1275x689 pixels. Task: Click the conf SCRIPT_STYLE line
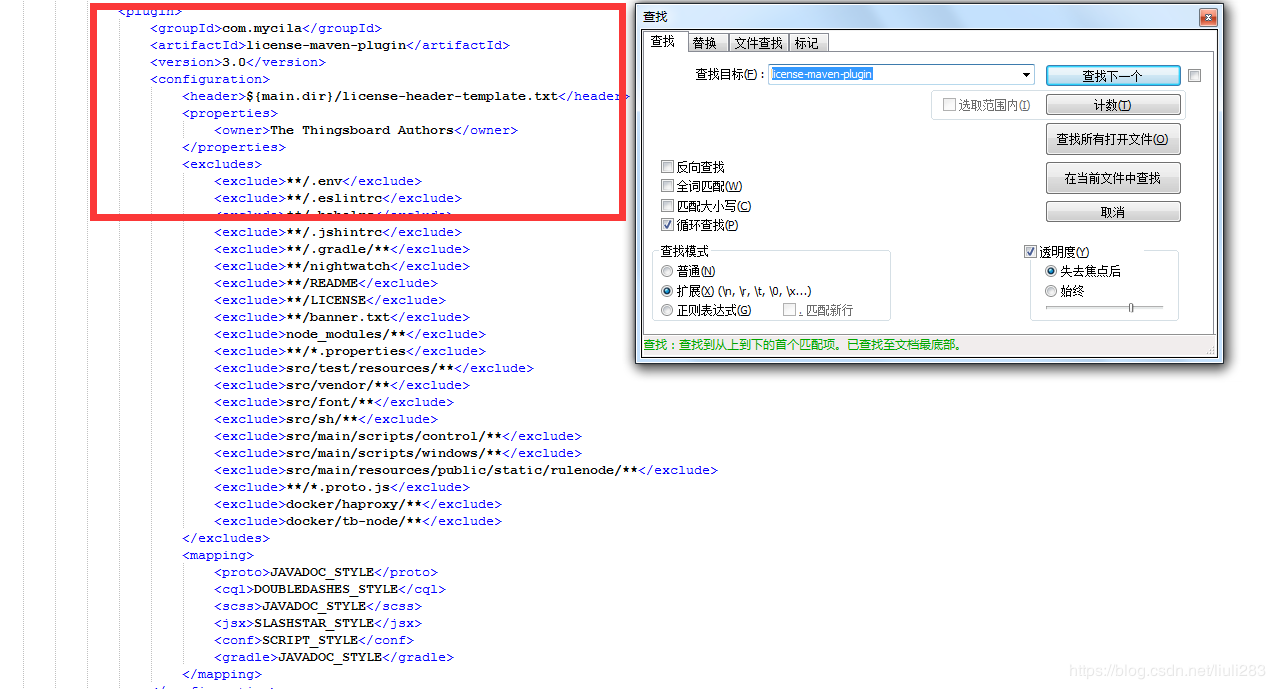point(314,640)
